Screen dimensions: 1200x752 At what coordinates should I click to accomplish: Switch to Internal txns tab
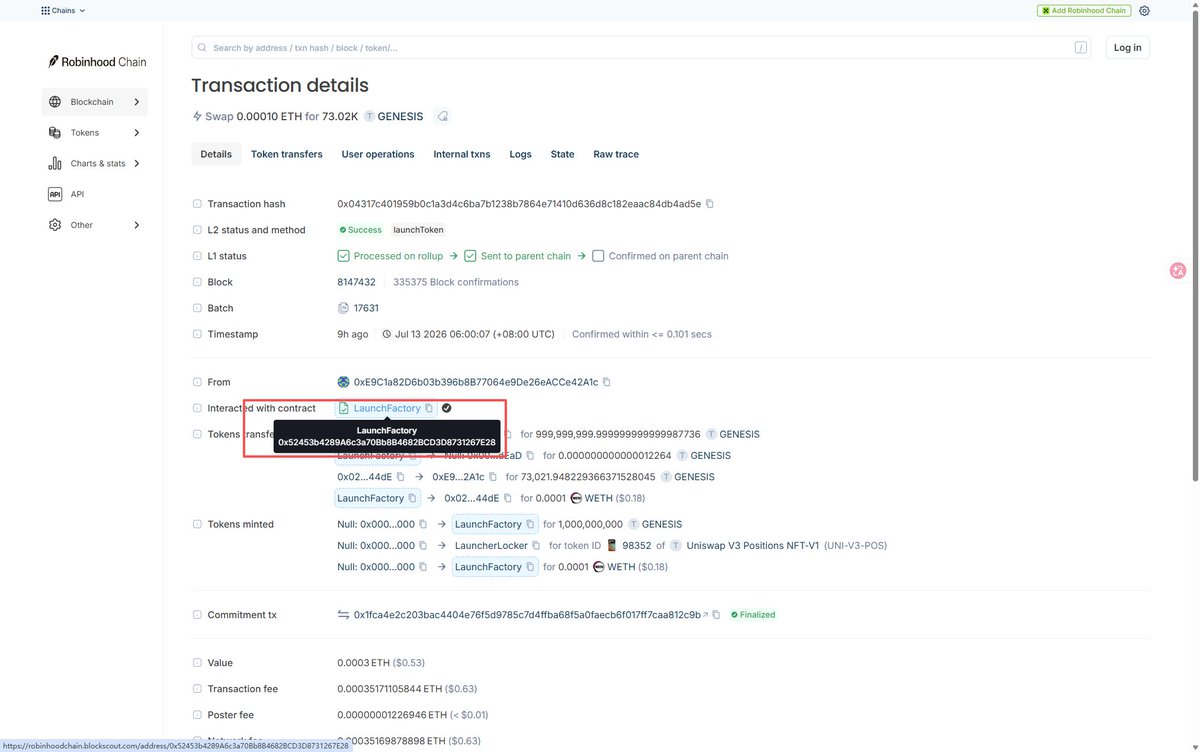click(x=462, y=154)
